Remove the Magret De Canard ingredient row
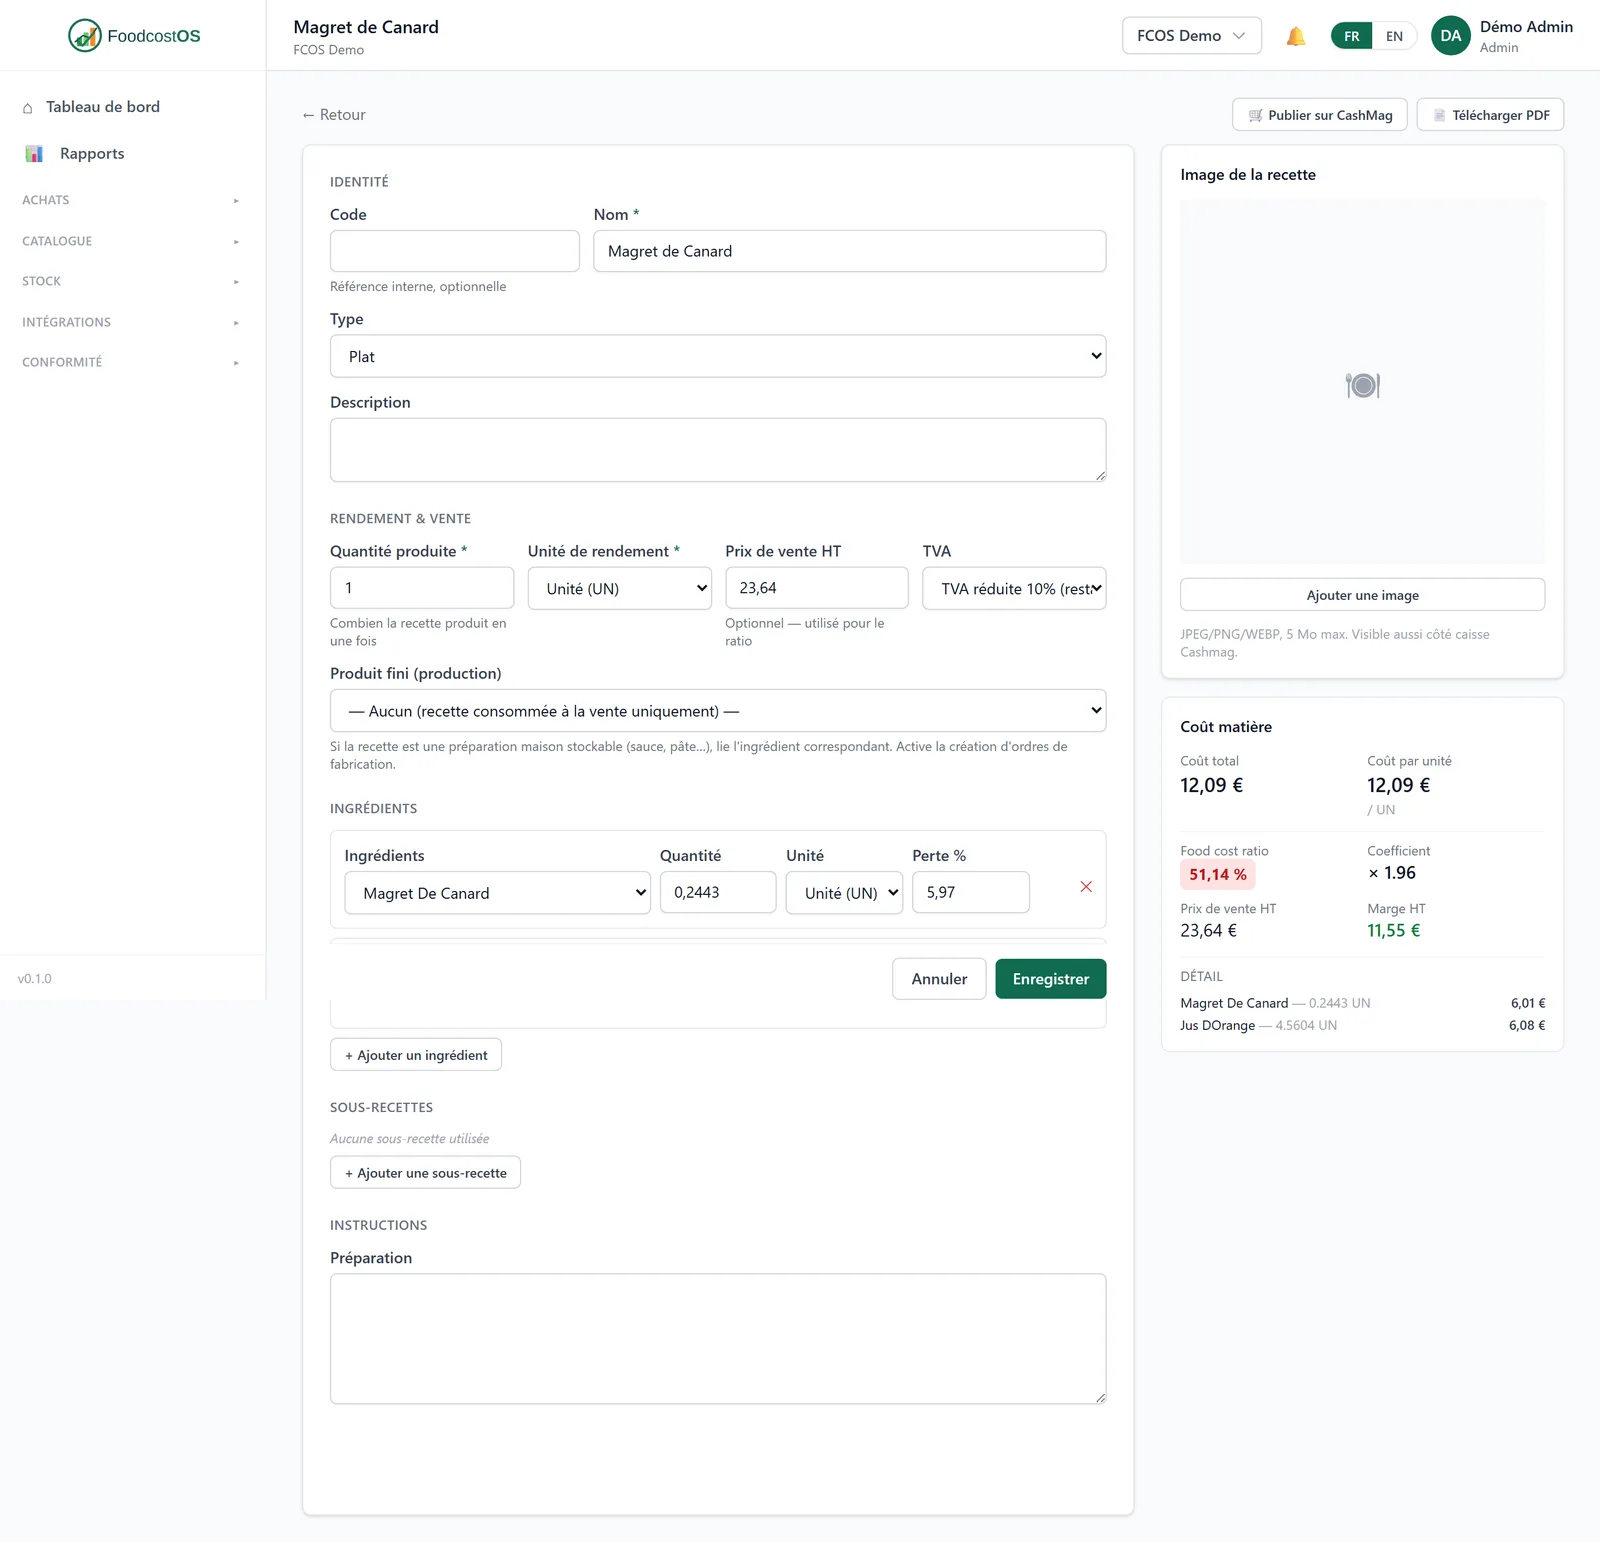Image resolution: width=1600 pixels, height=1542 pixels. (x=1086, y=887)
